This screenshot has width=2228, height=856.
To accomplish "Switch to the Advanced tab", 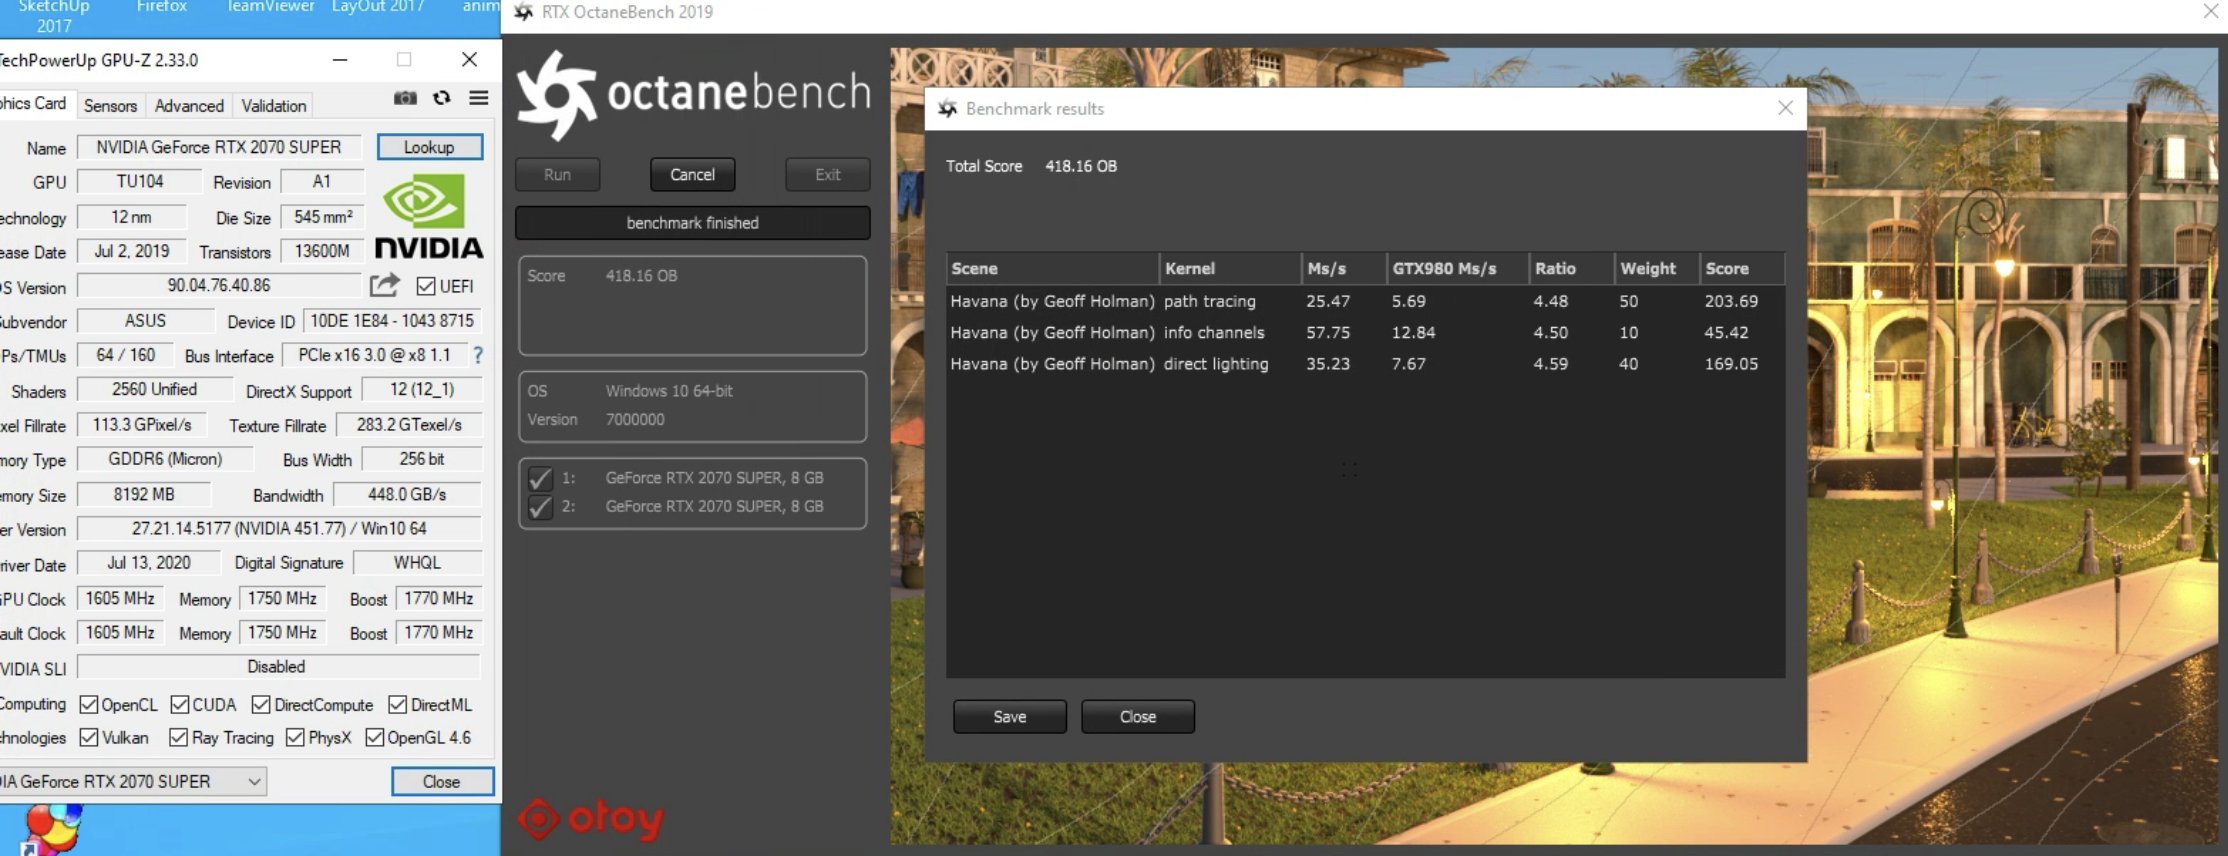I will (x=189, y=106).
